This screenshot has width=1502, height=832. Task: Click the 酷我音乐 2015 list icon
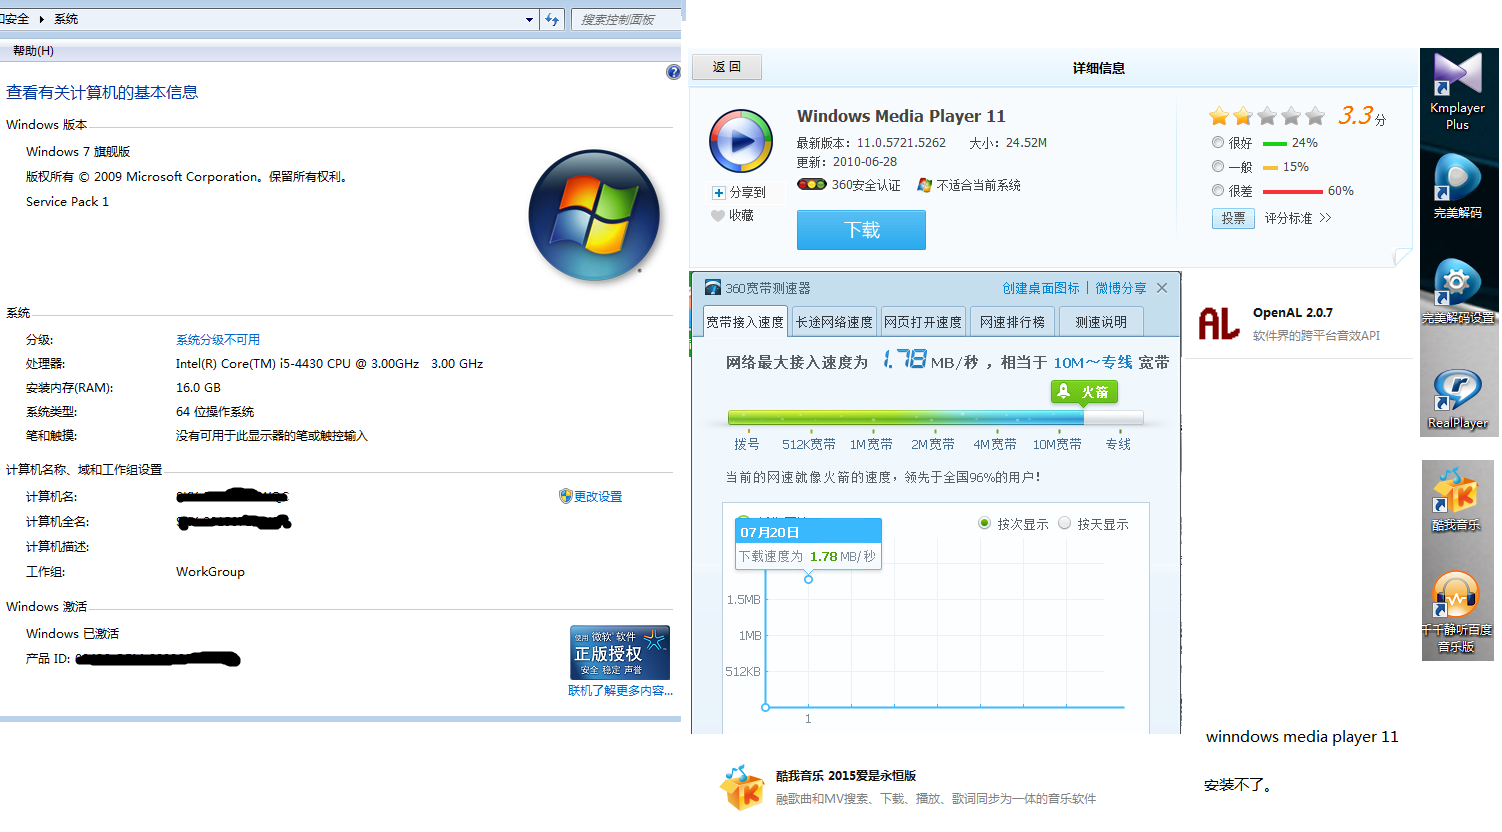[741, 787]
